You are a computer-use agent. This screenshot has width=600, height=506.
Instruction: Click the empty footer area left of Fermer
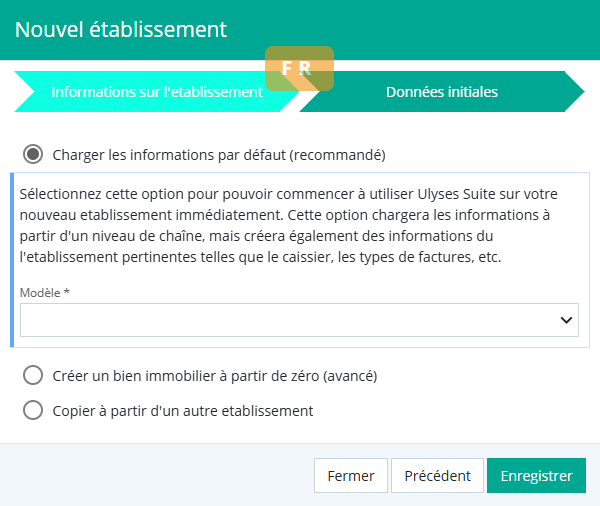[x=150, y=476]
